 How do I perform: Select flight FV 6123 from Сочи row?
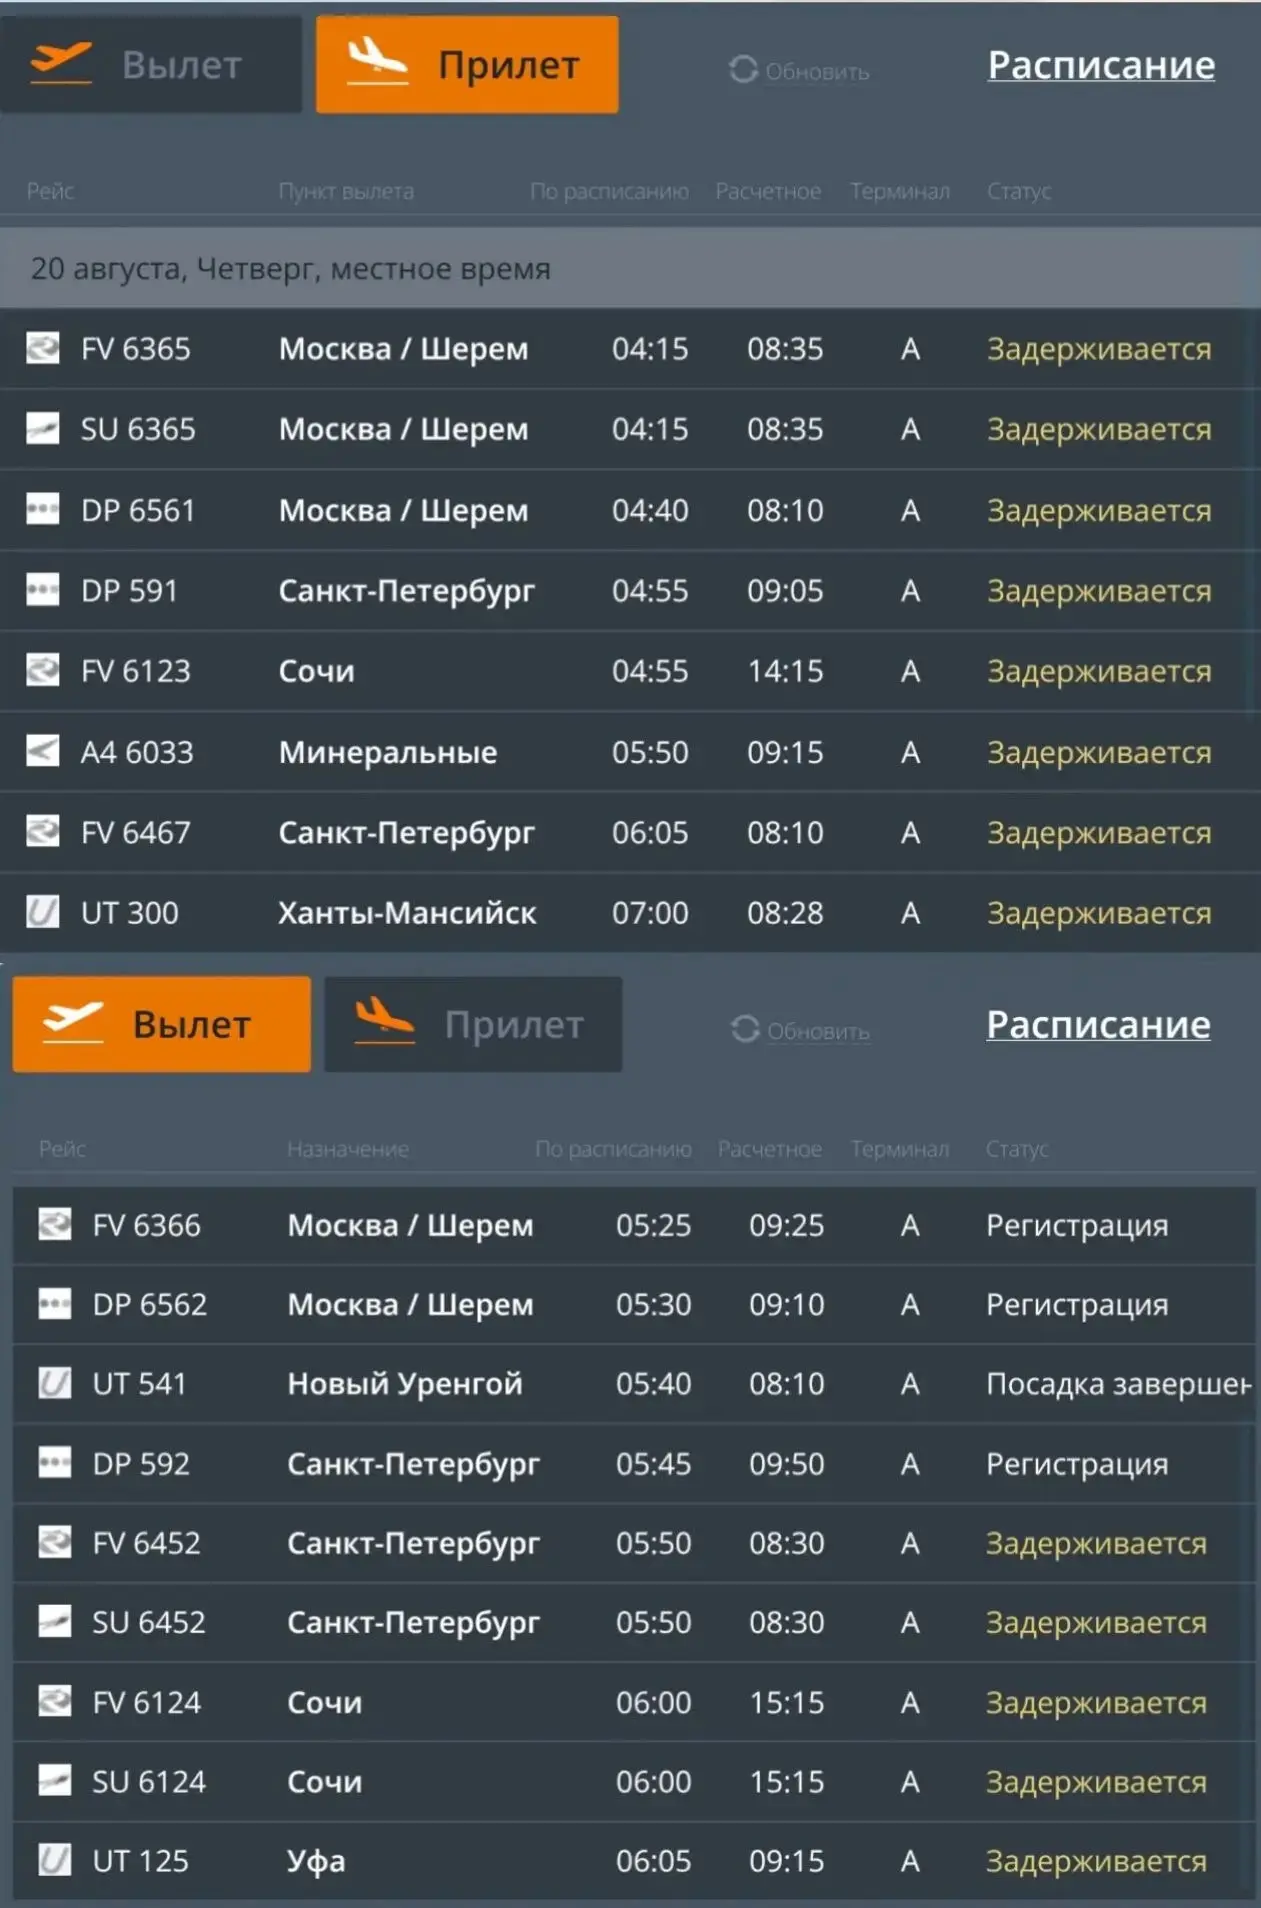click(x=630, y=671)
